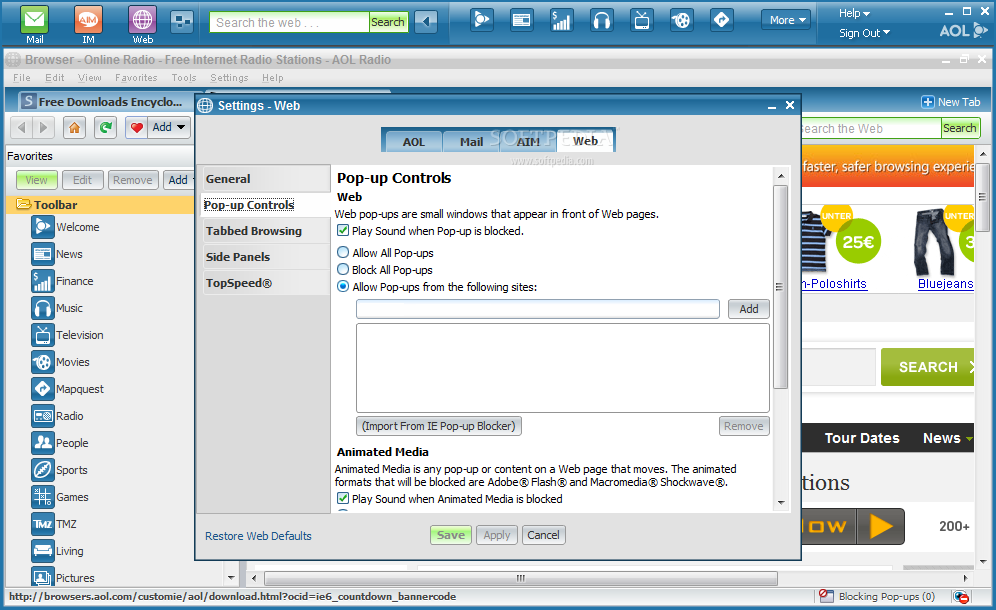Click the collapse arrow beside top search box

click(426, 22)
